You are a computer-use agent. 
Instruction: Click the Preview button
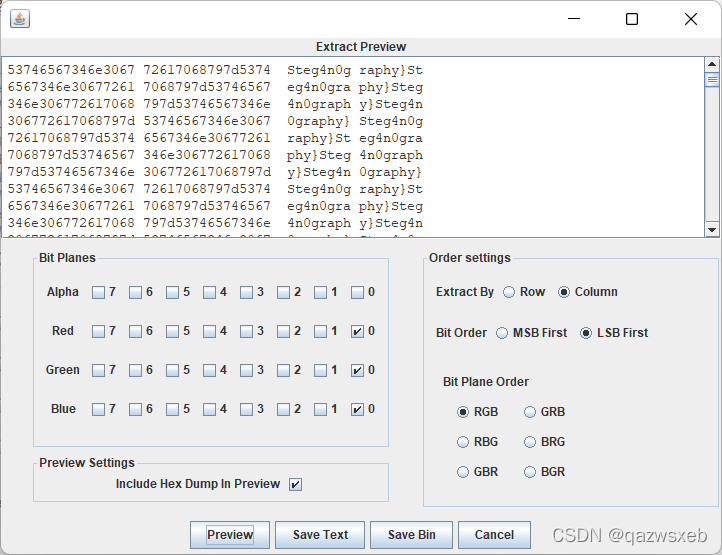[230, 535]
